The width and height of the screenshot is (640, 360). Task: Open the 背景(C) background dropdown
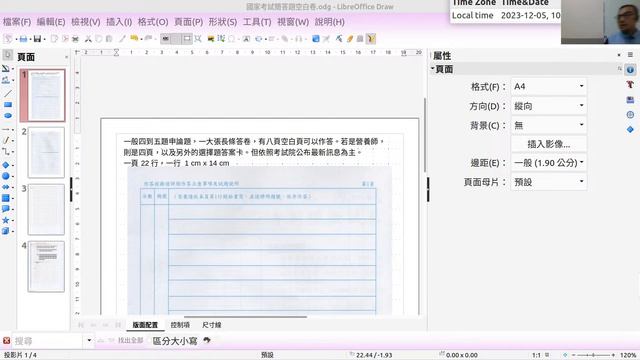coord(549,125)
